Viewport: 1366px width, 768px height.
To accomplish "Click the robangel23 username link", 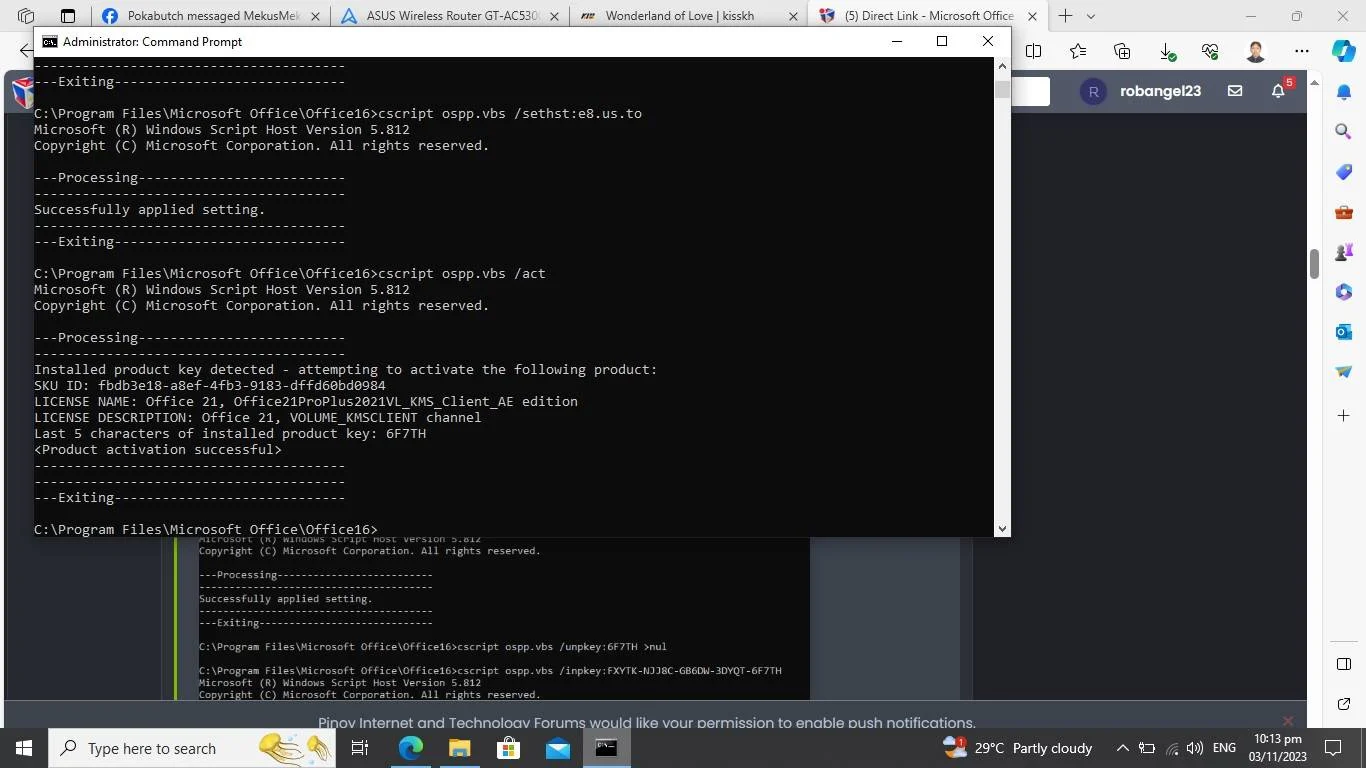I will pos(1160,91).
